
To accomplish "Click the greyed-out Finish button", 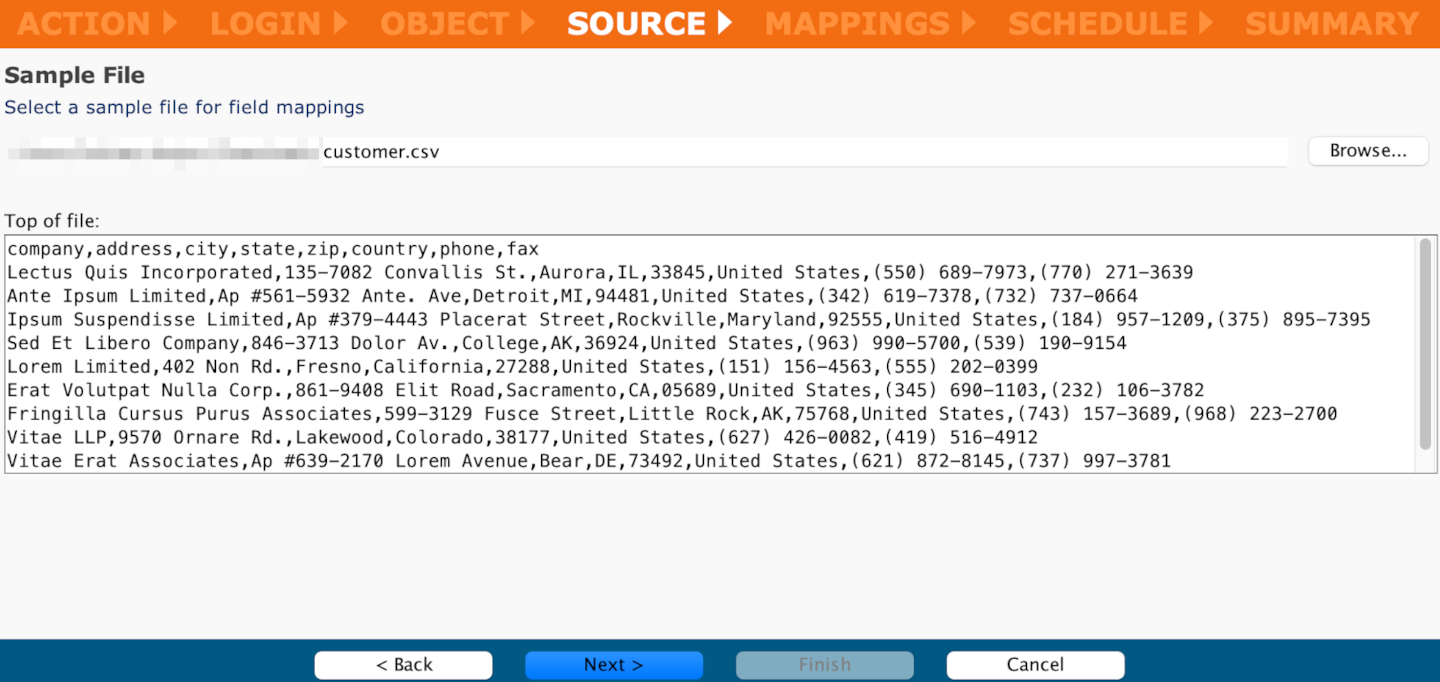I will [825, 665].
